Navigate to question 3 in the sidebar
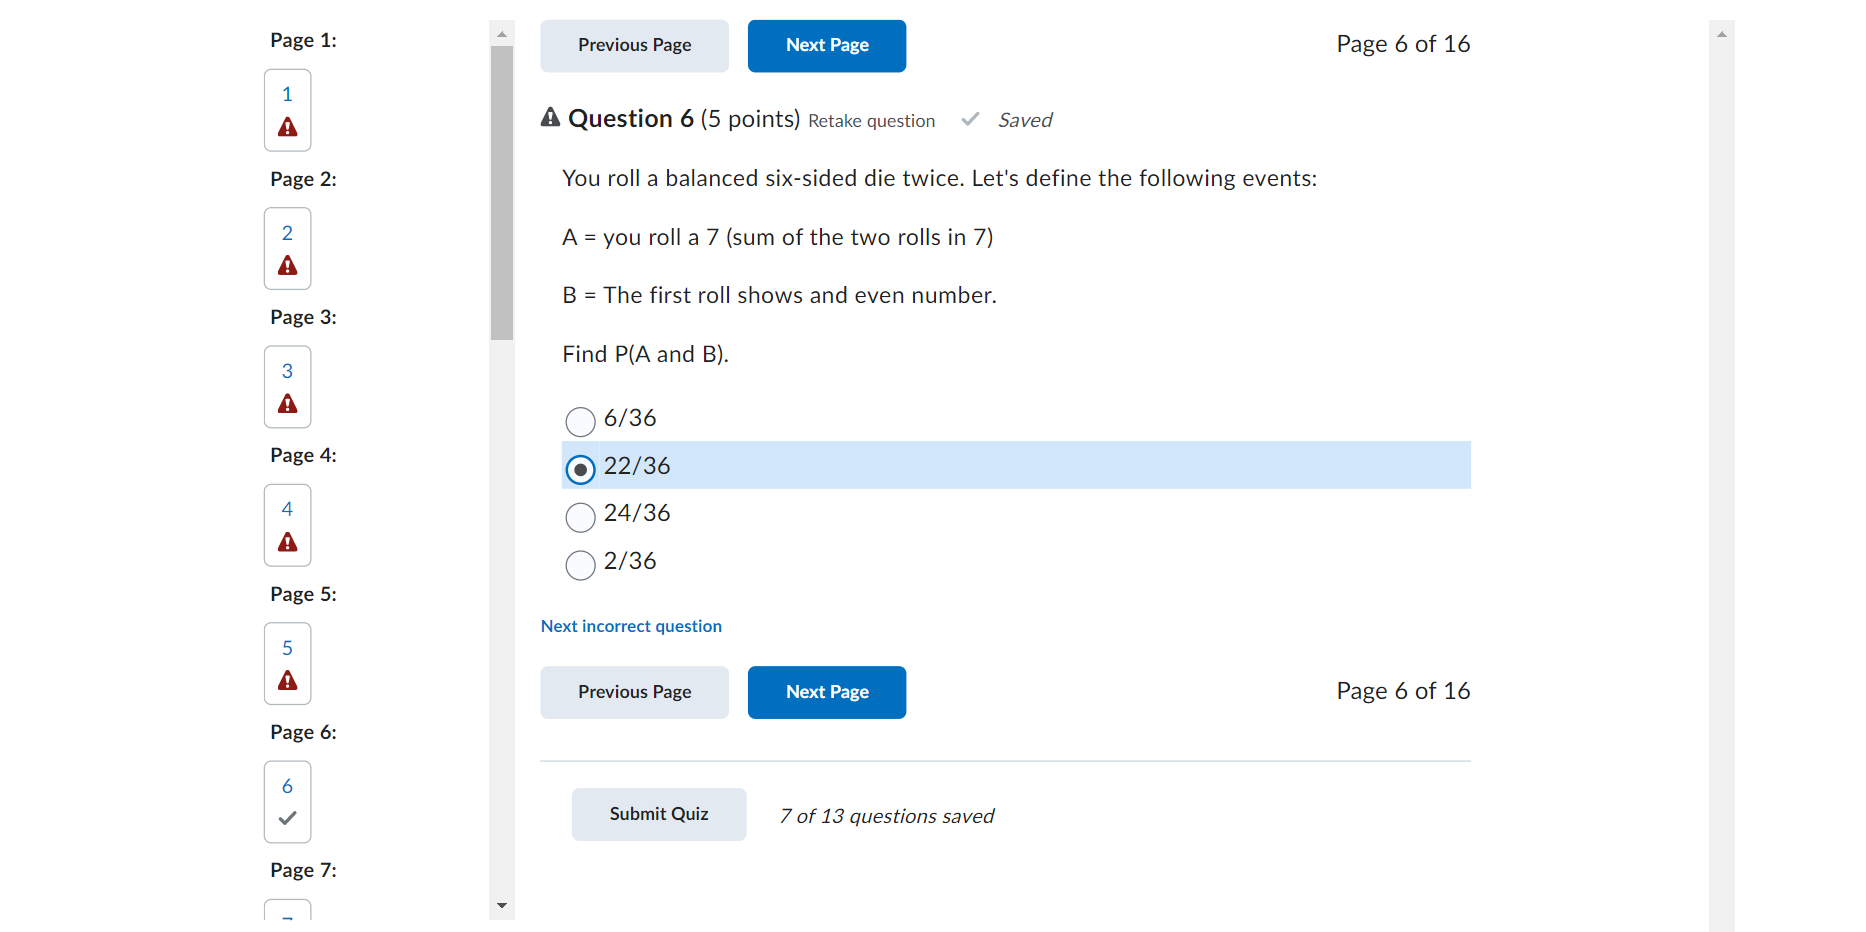1866x932 pixels. (287, 371)
